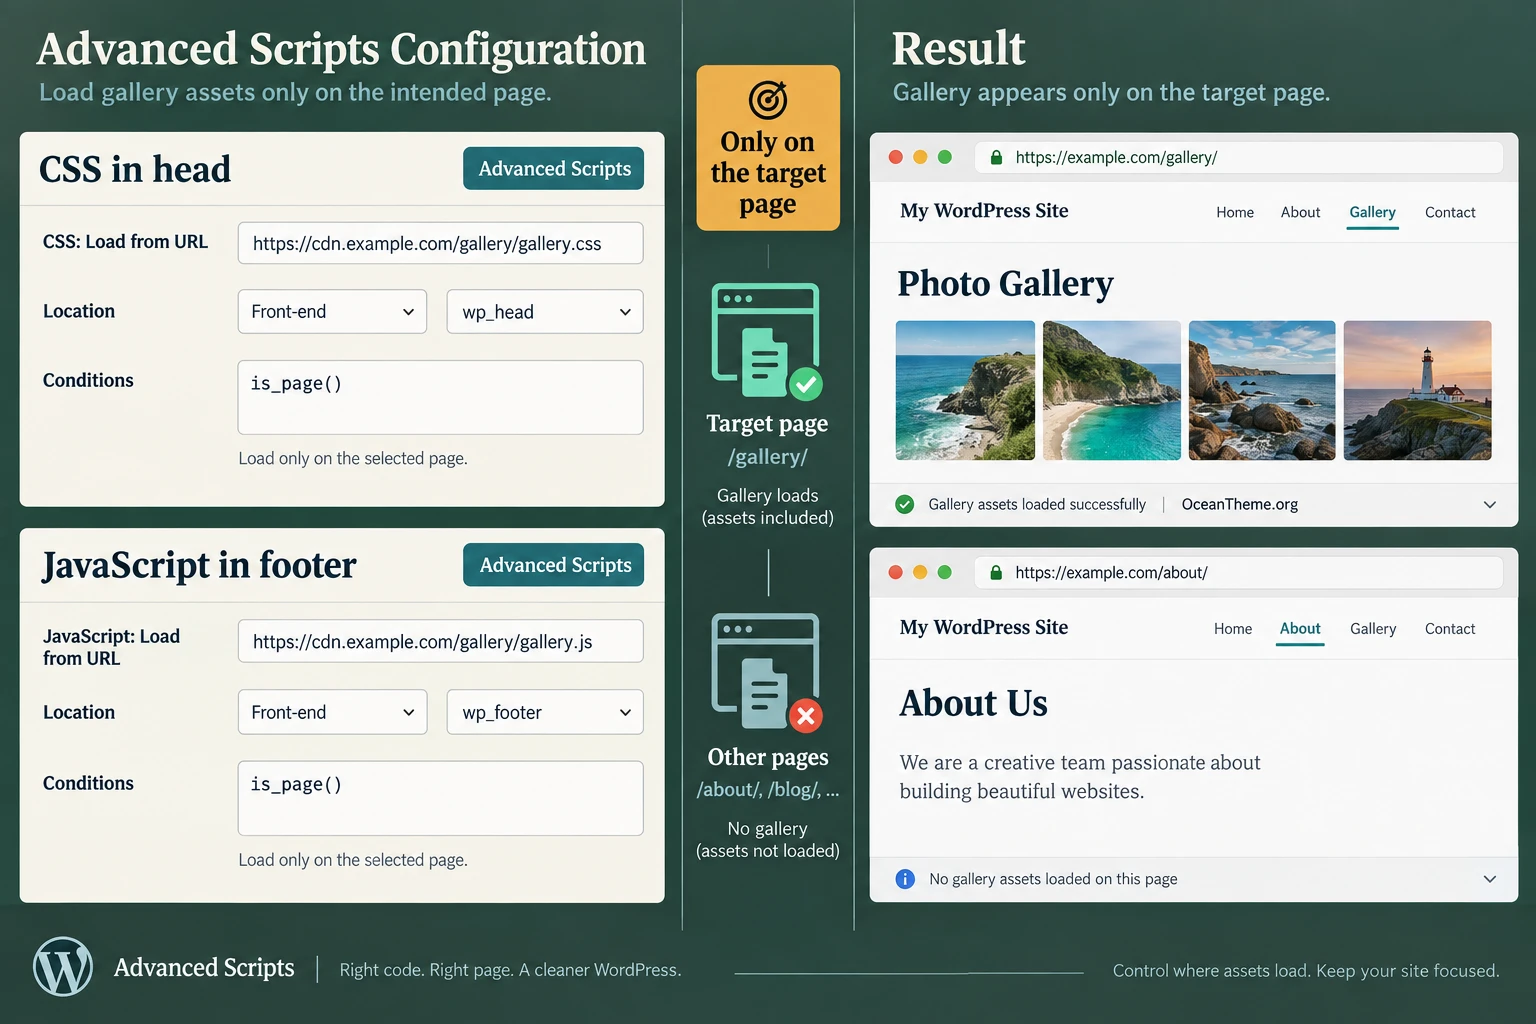Open the wp_footer hook dropdown
This screenshot has width=1536, height=1024.
pos(545,712)
